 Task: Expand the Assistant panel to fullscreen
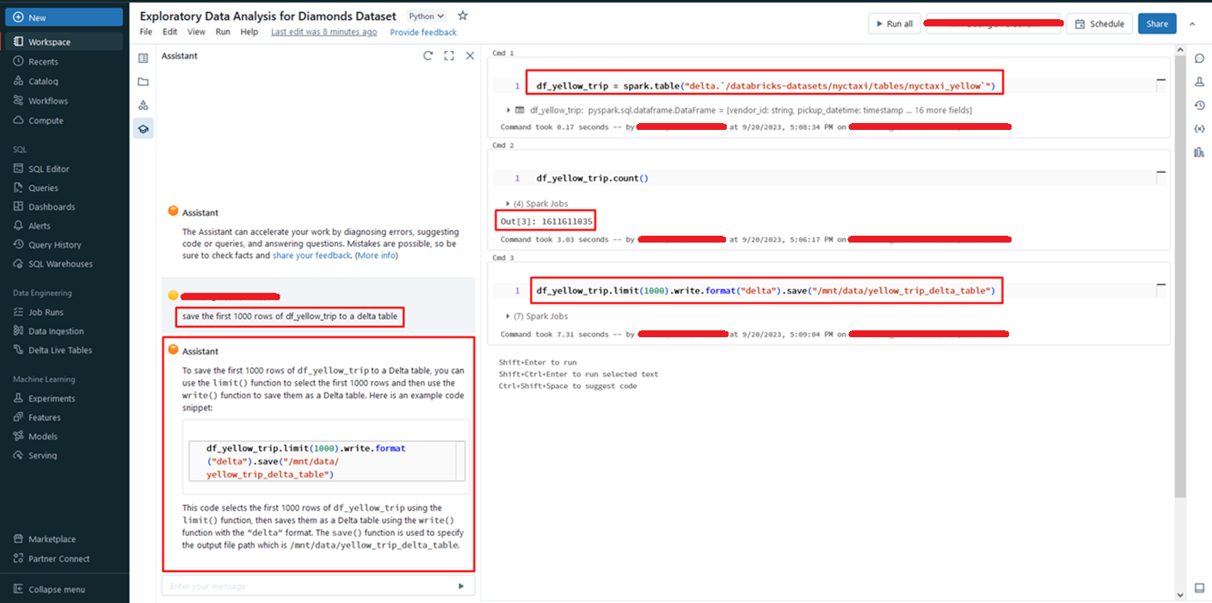449,56
